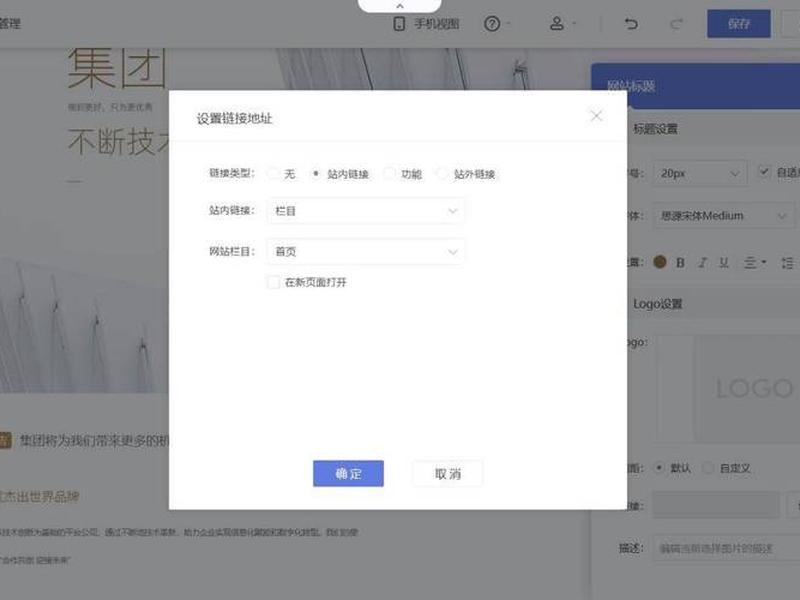Open the 网站栏目 dropdown showing 首页

click(365, 252)
